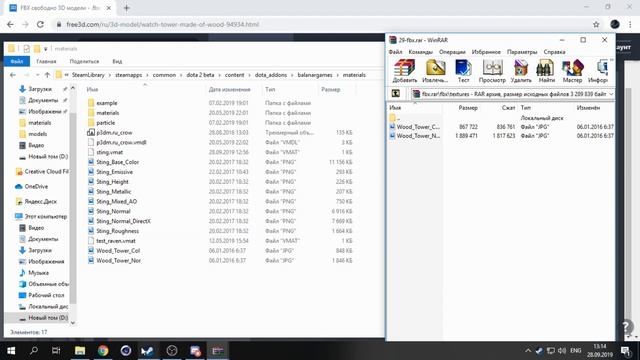The image size is (640, 360).
Task: Click Explorer up-directory arrow
Action: [x=47, y=75]
